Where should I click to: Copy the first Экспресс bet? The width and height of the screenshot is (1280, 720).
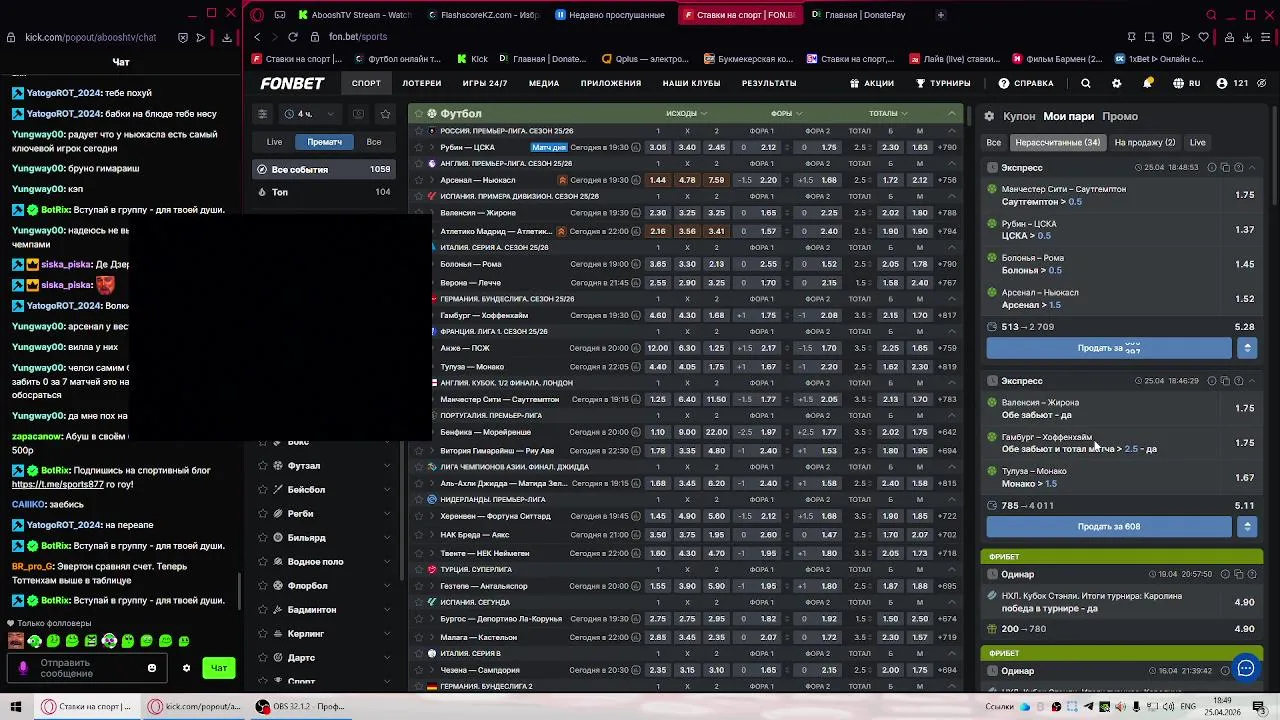point(1225,168)
